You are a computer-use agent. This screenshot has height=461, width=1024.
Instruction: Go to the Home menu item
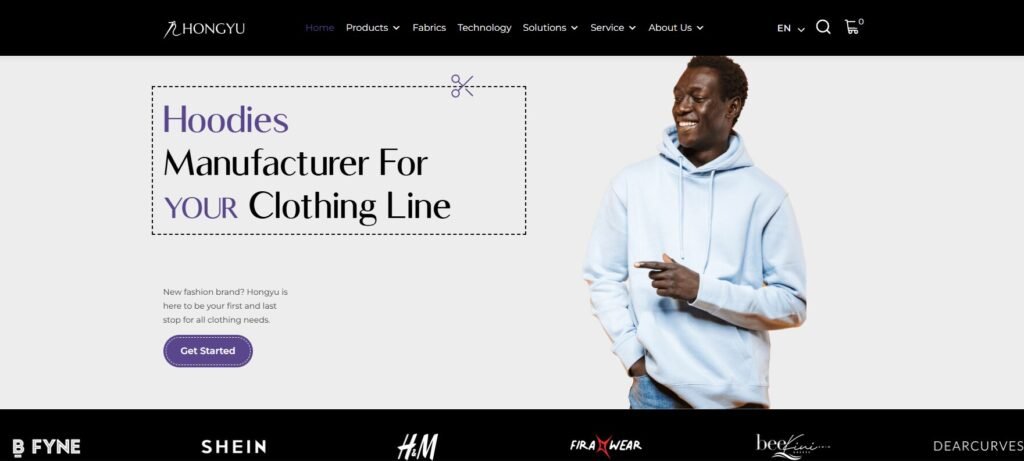pyautogui.click(x=319, y=27)
